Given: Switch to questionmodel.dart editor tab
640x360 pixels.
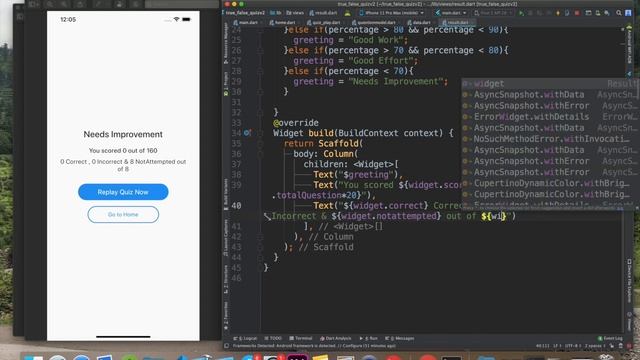Looking at the screenshot, I should (x=374, y=22).
